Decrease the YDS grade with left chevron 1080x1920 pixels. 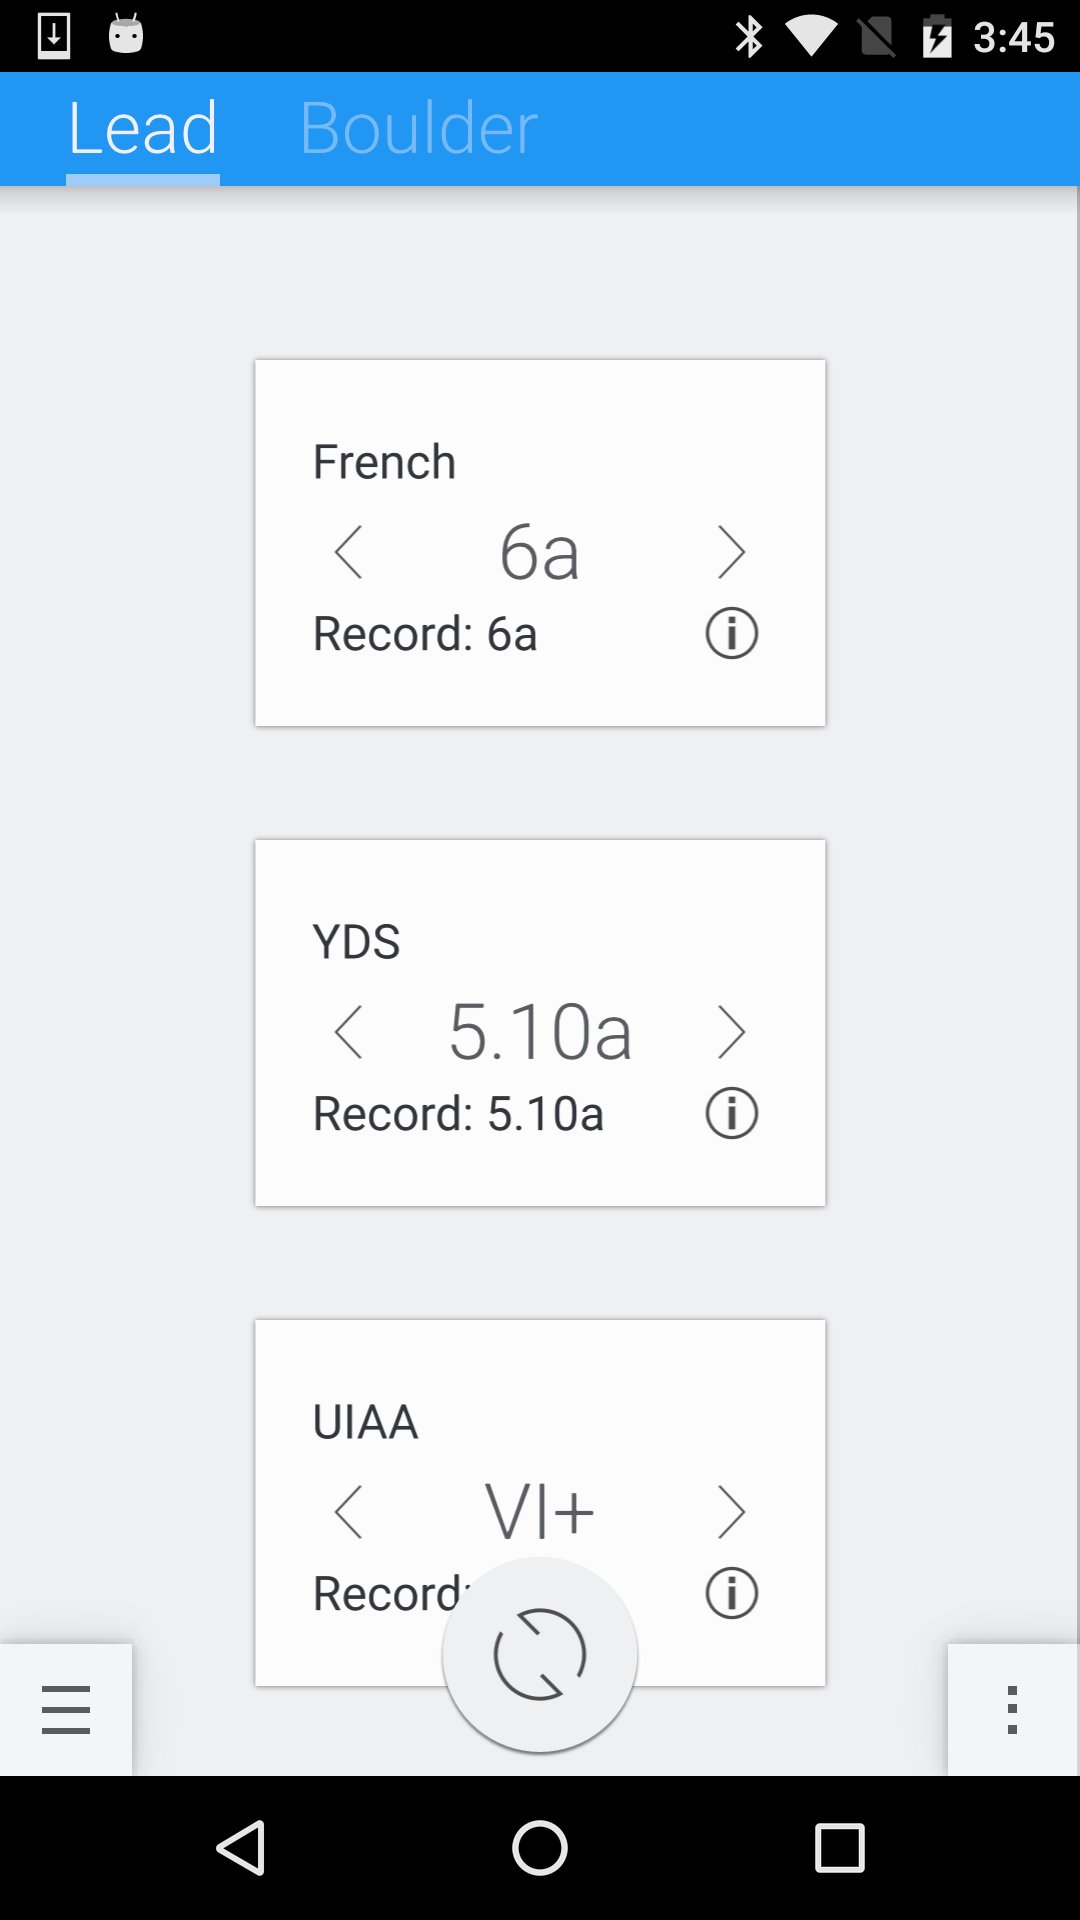[x=348, y=1032]
